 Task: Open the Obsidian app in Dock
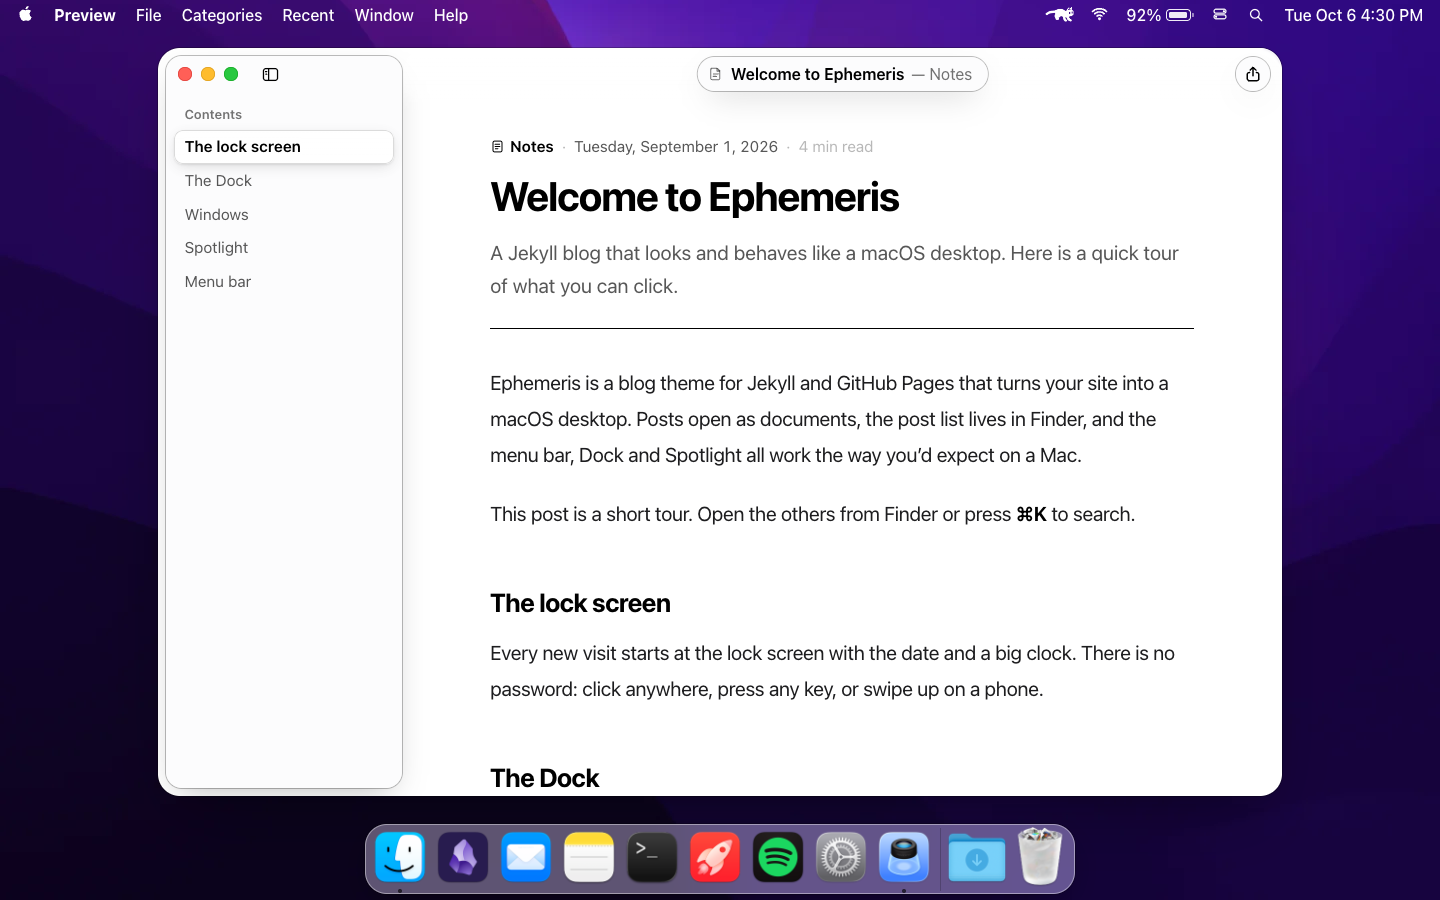point(463,857)
